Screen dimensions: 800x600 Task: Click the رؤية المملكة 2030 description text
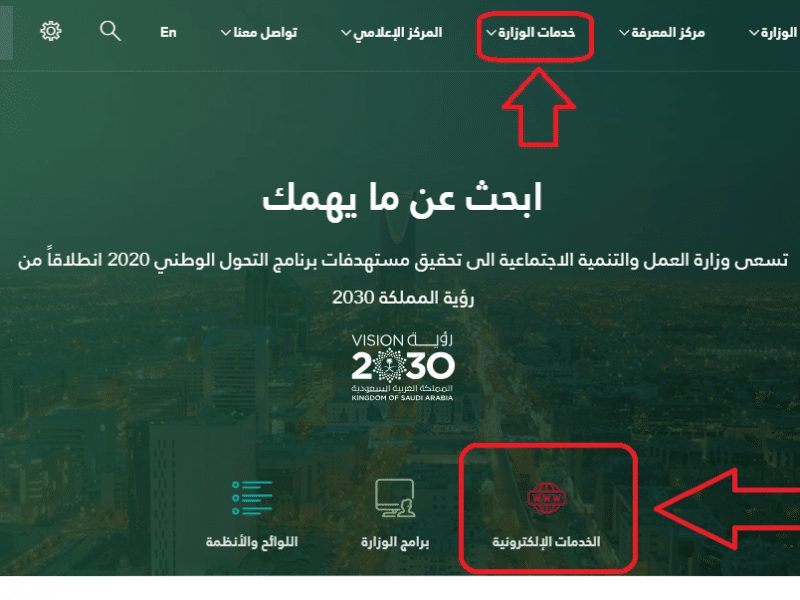[403, 297]
